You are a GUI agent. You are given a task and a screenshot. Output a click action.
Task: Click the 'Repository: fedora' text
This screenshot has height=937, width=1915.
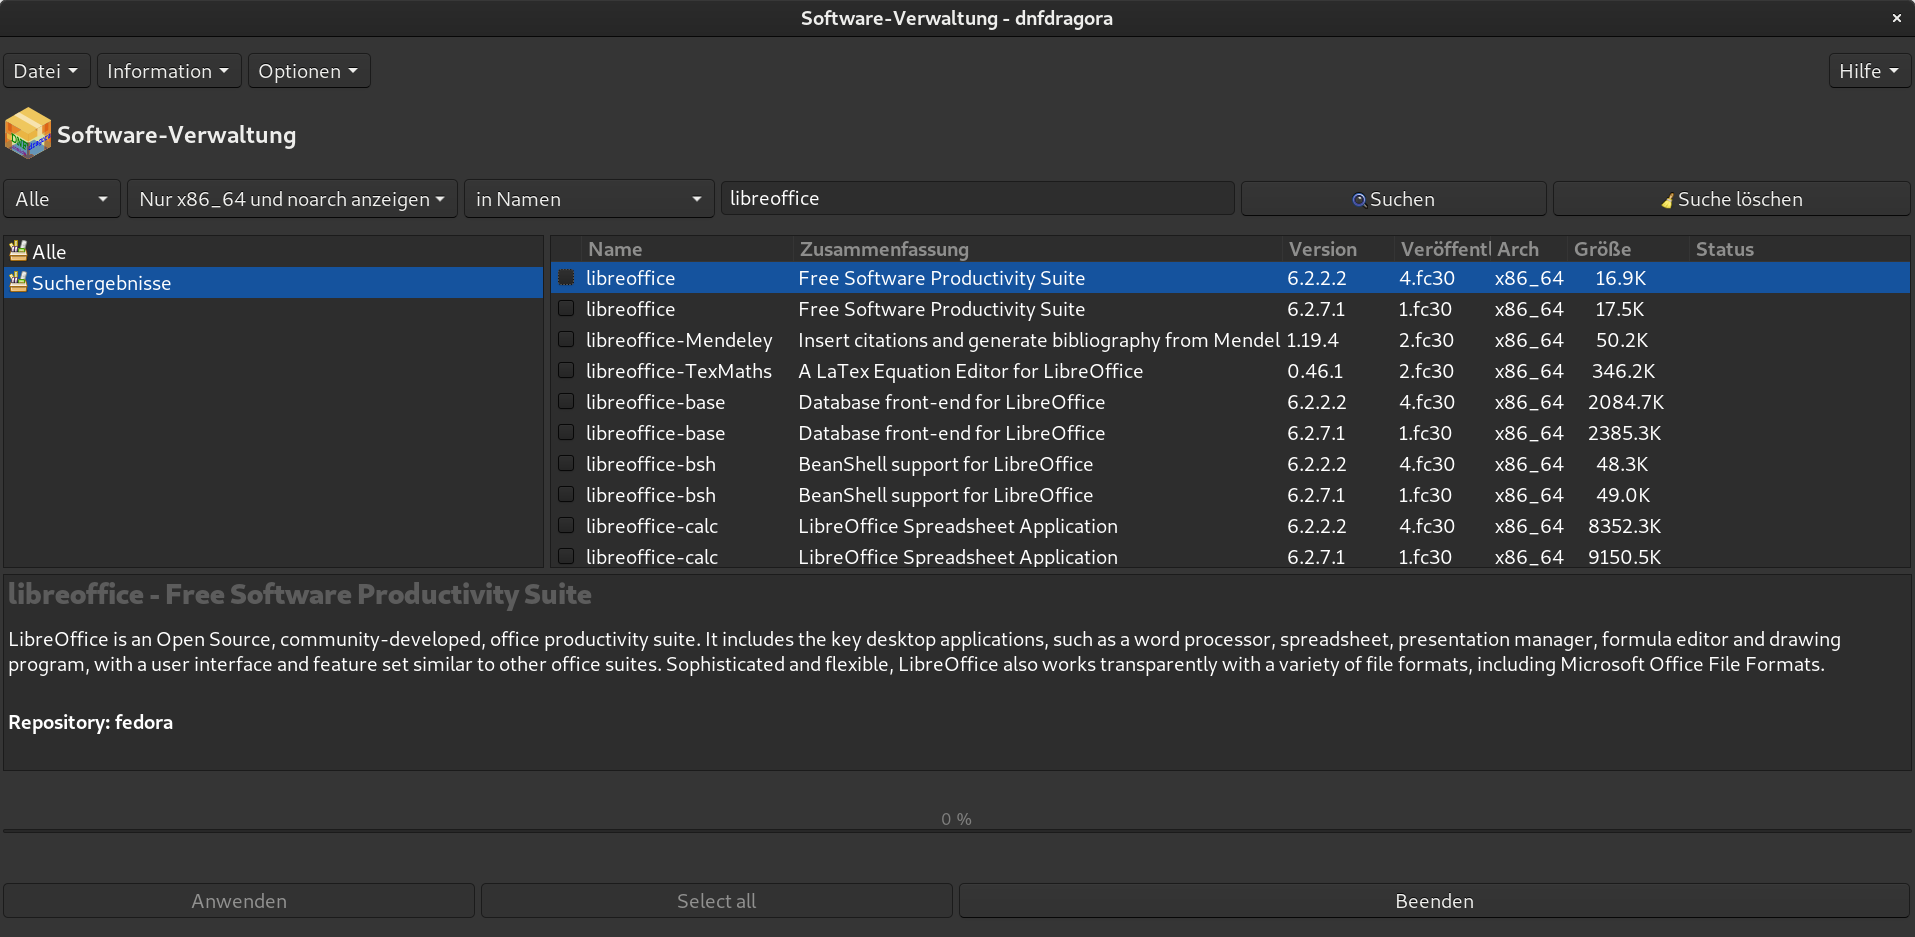coord(91,722)
